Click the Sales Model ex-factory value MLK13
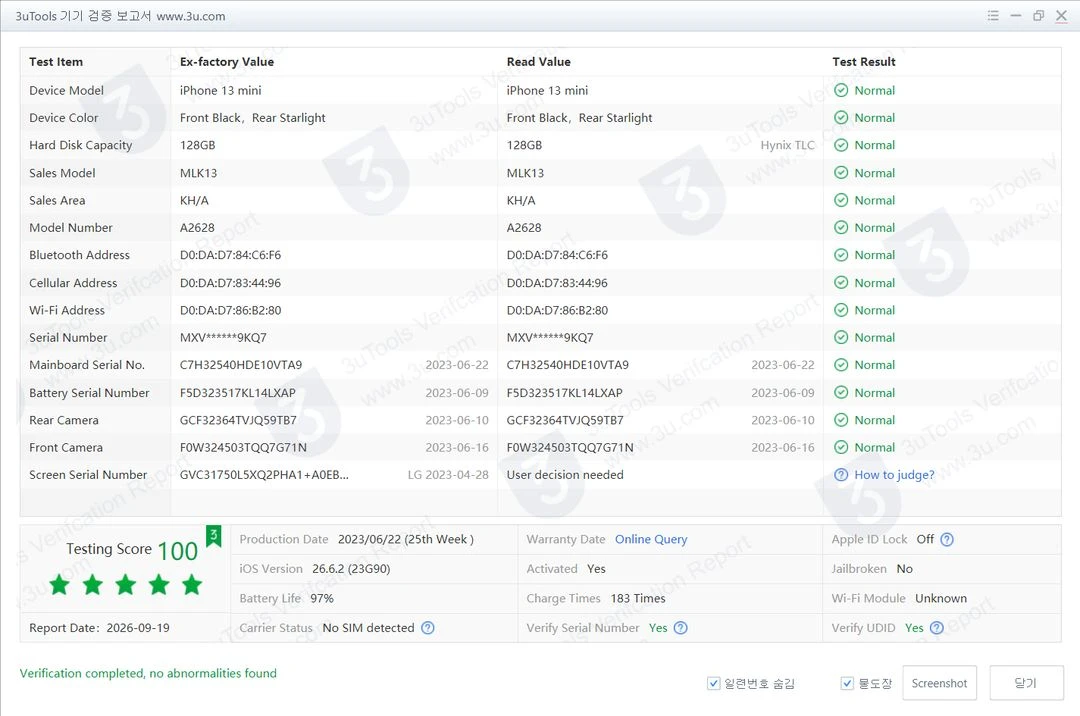 tap(198, 173)
